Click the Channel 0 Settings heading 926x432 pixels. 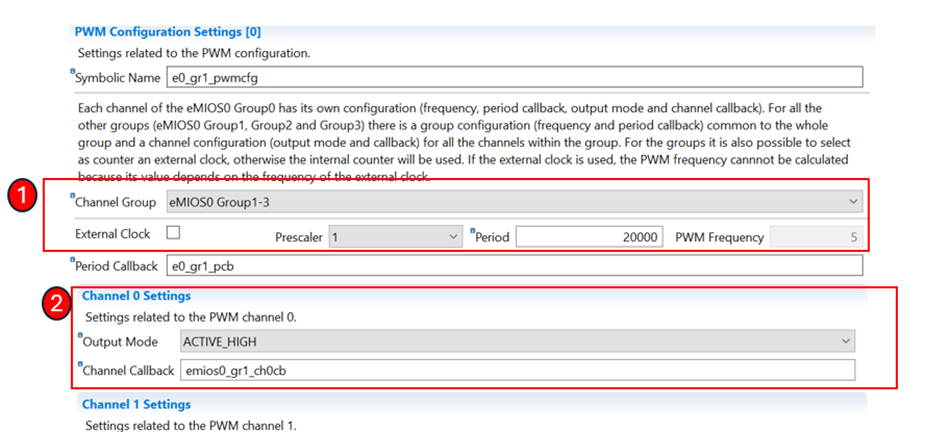click(x=136, y=295)
